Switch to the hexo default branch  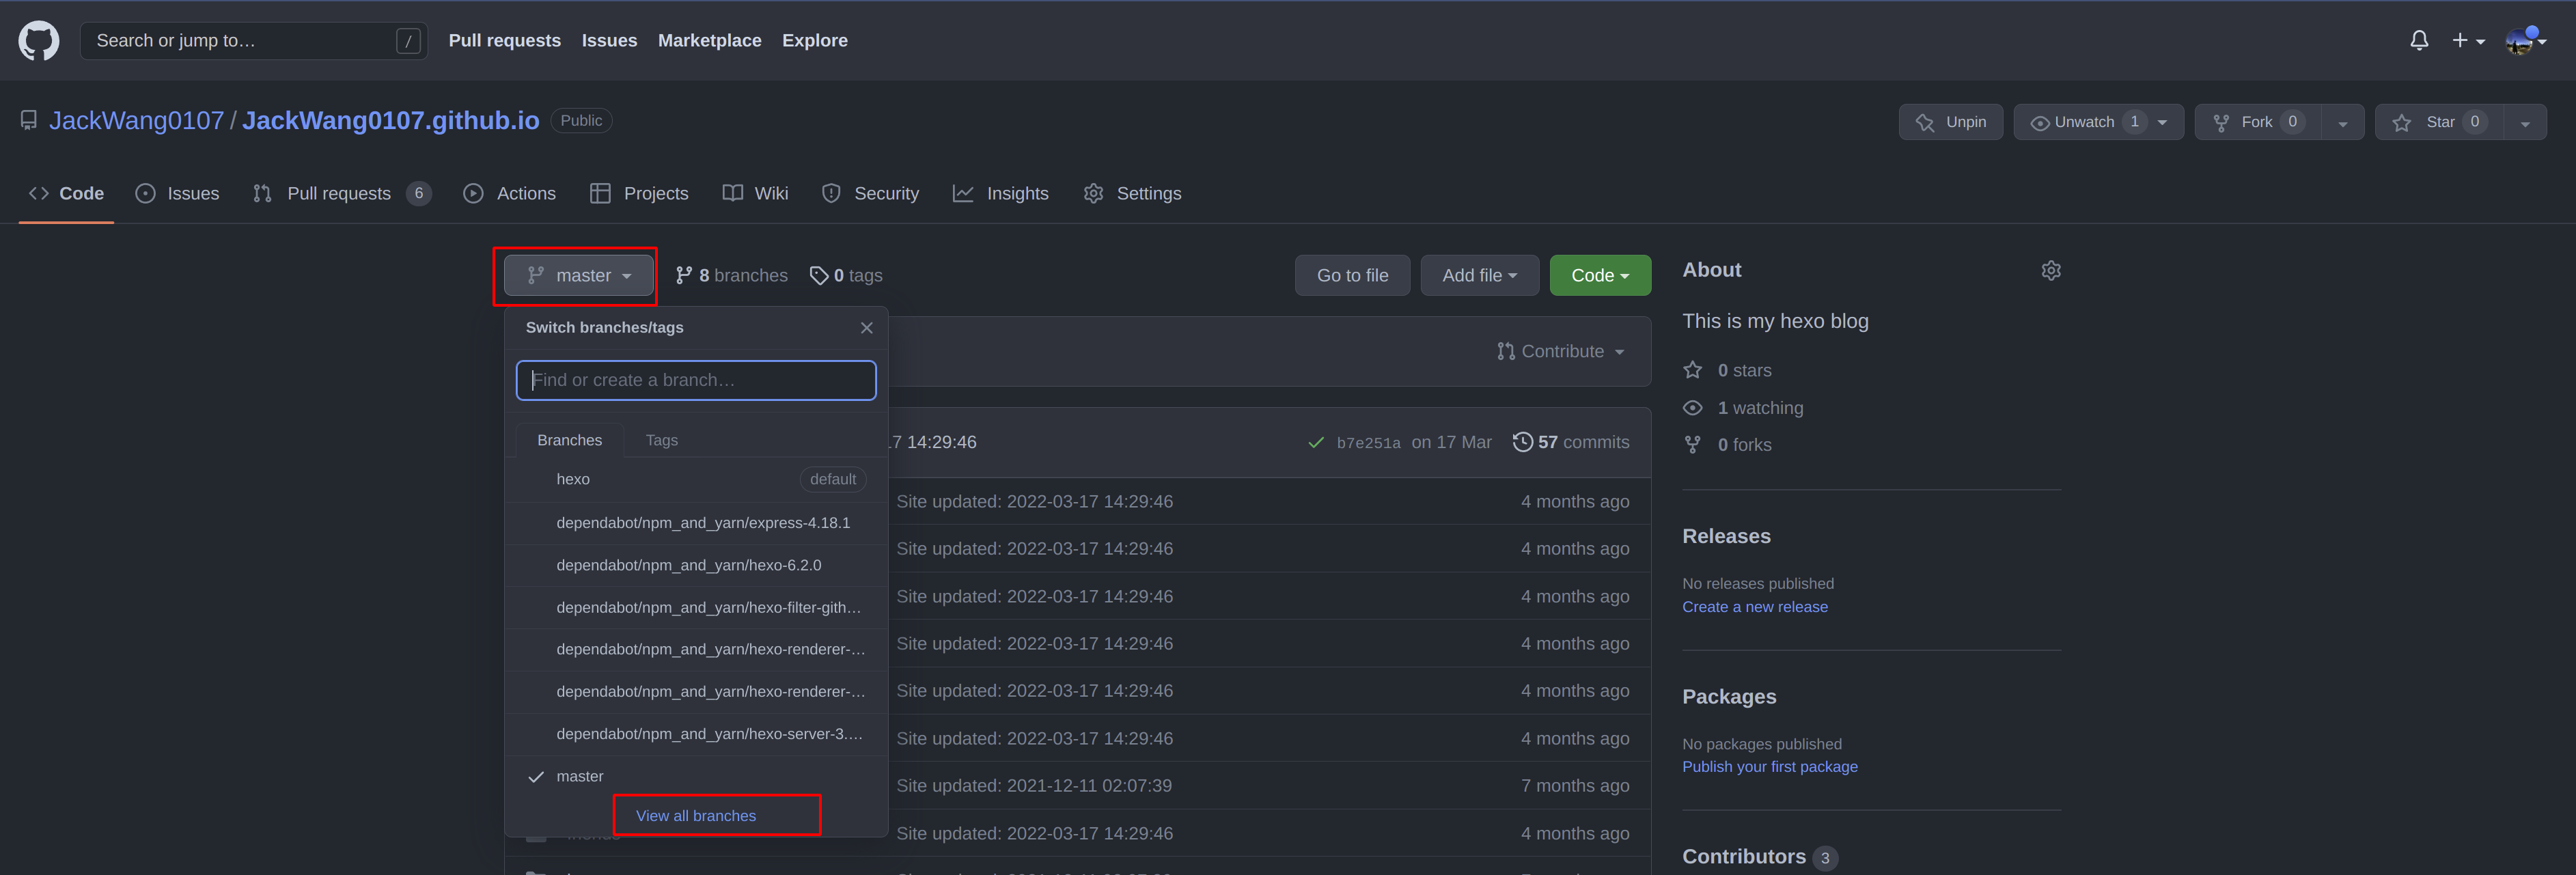click(696, 480)
